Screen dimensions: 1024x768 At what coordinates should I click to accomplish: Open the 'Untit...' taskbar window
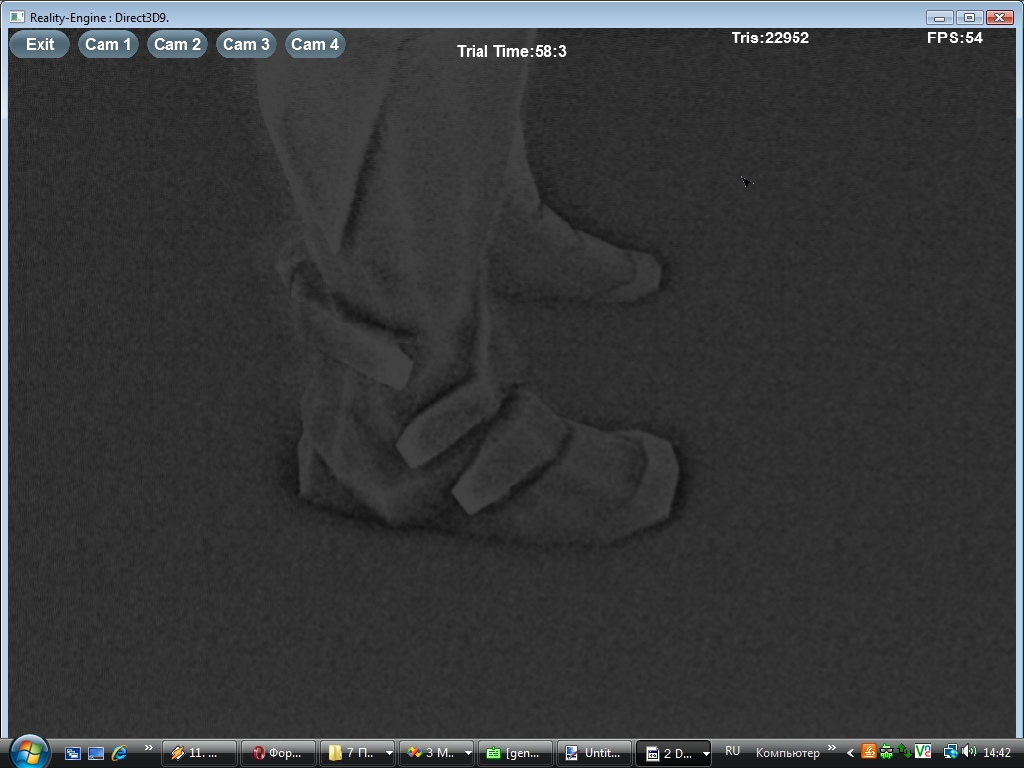pyautogui.click(x=594, y=753)
